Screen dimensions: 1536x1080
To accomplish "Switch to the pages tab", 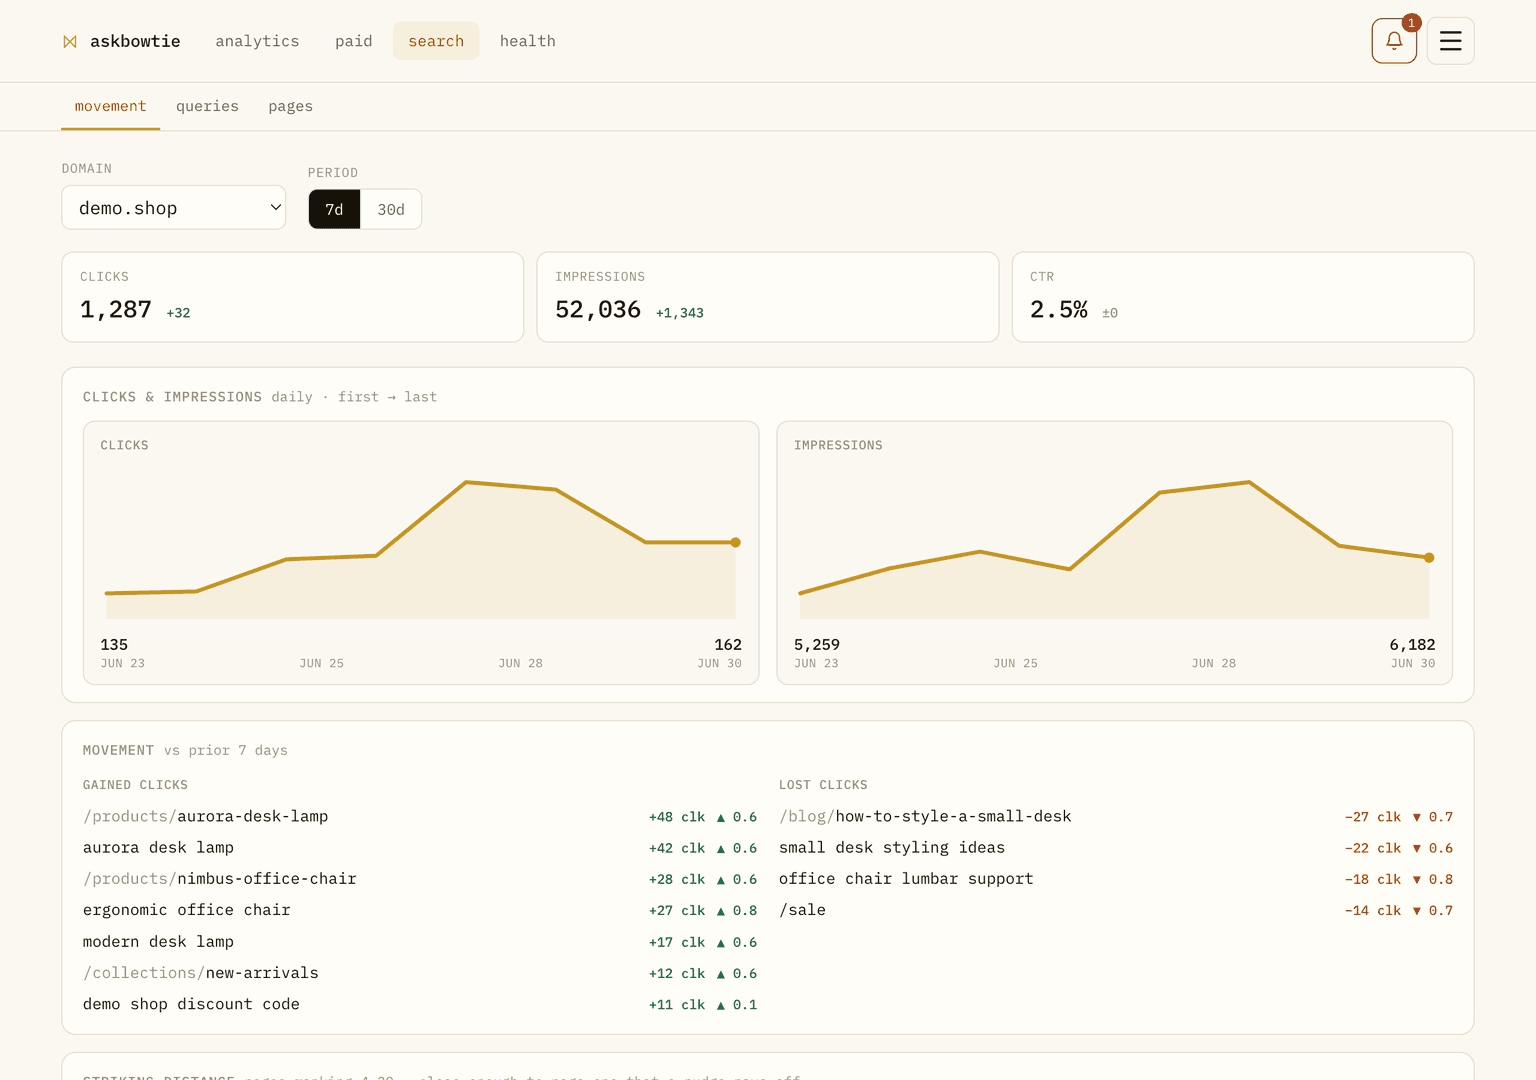I will click(290, 106).
